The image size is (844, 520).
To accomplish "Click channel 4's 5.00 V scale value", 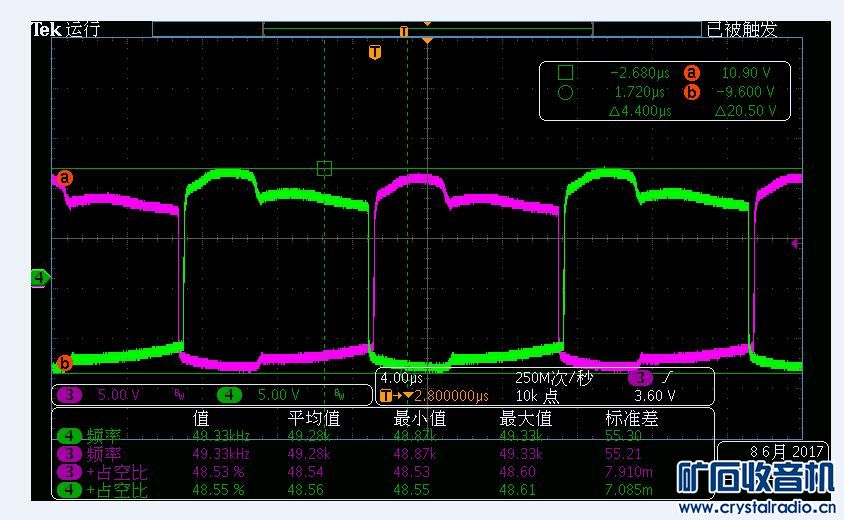I will pyautogui.click(x=278, y=395).
